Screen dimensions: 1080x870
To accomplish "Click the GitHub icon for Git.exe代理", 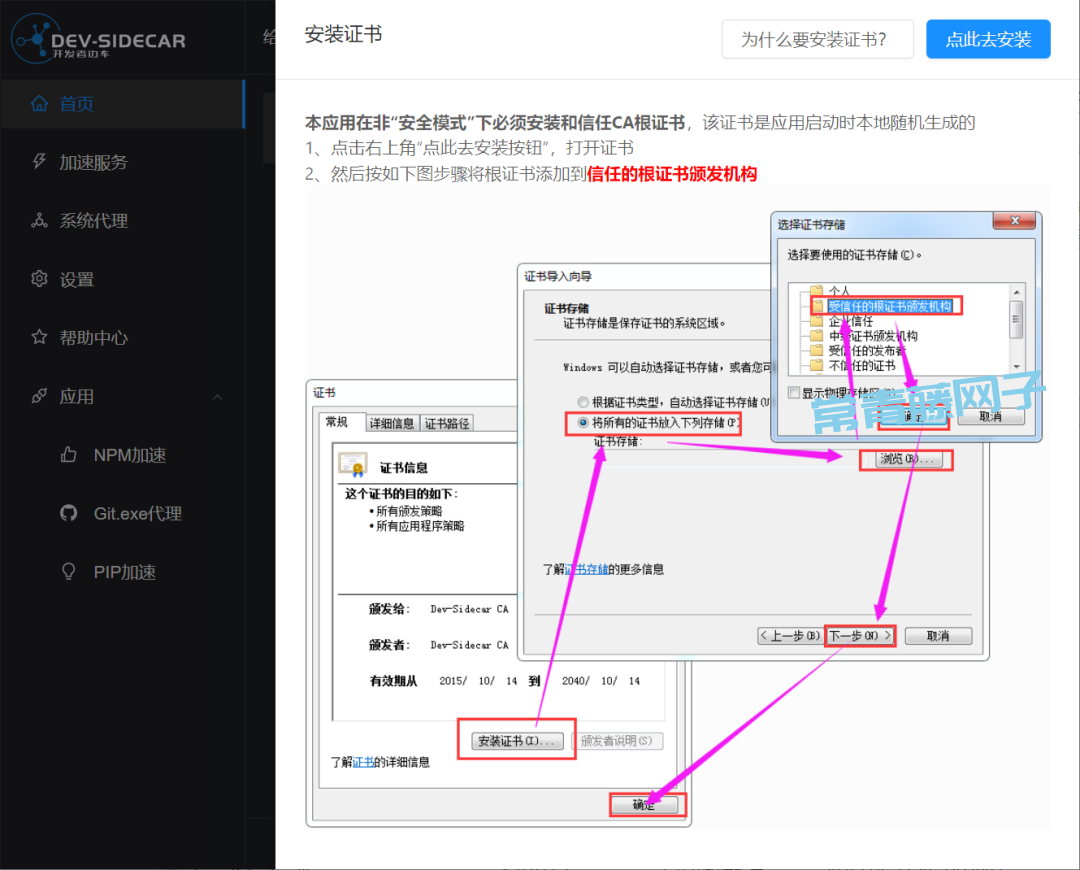I will click(69, 513).
